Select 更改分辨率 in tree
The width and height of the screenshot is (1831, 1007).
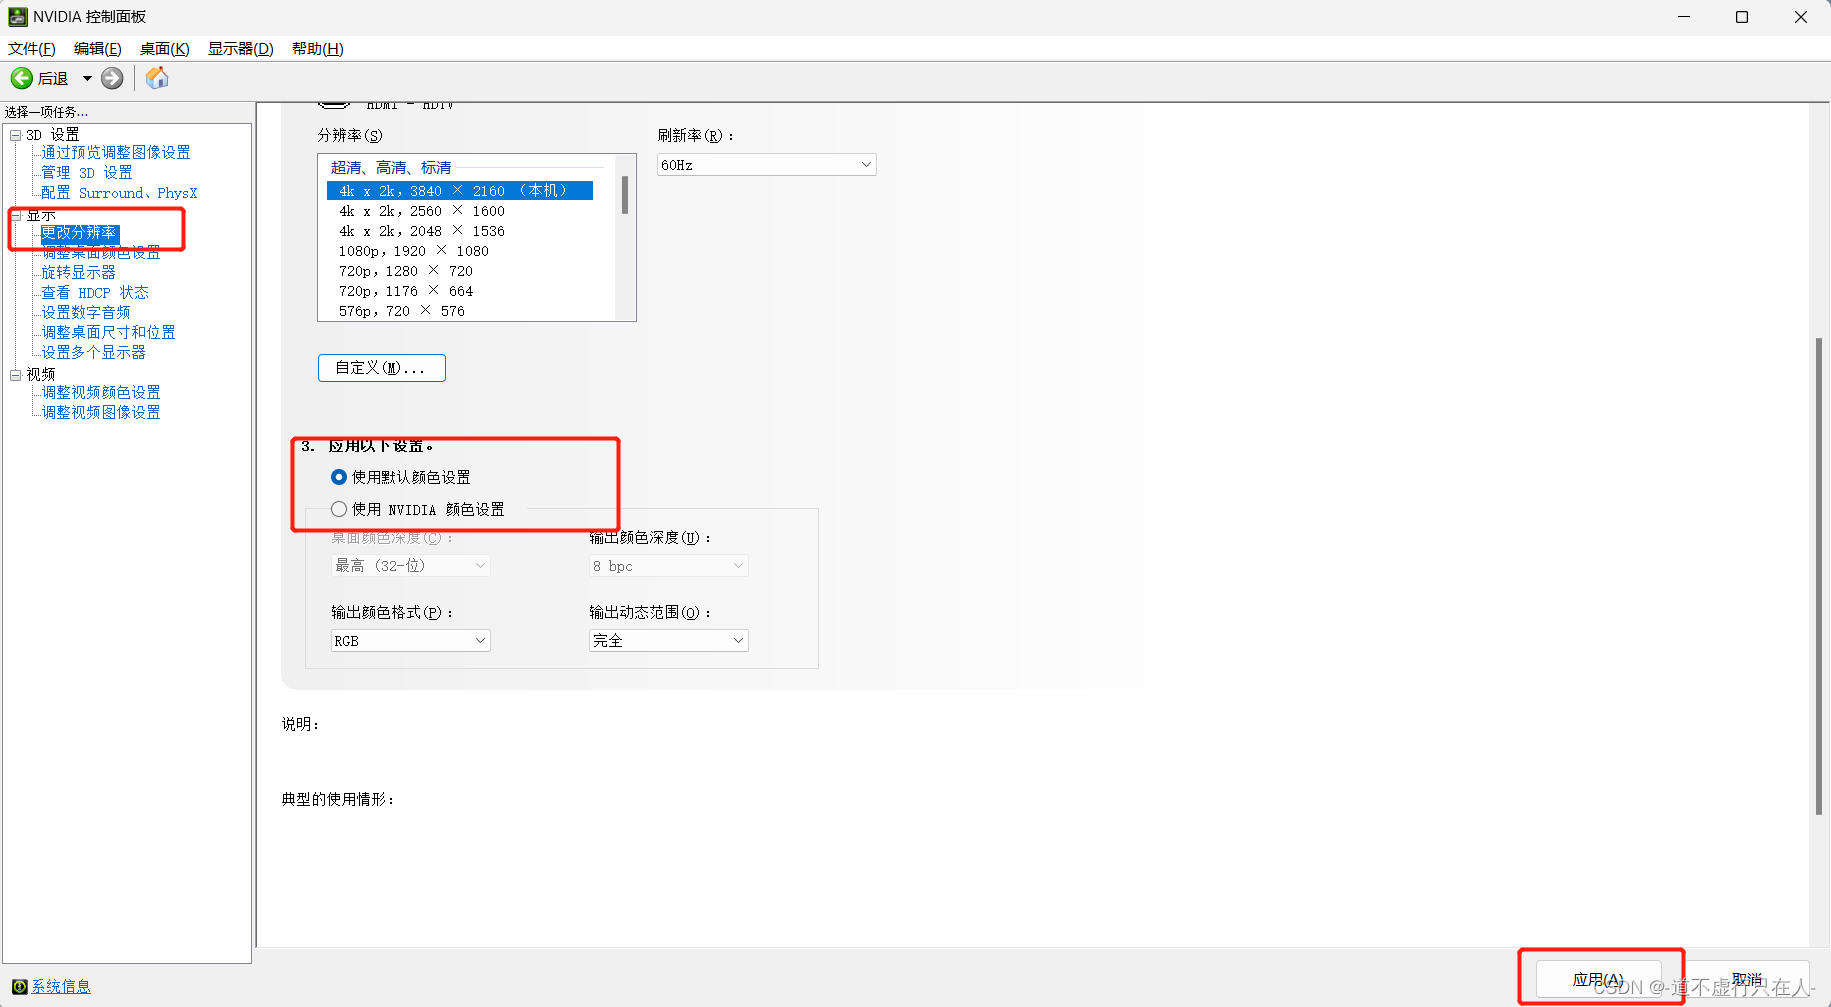[79, 233]
